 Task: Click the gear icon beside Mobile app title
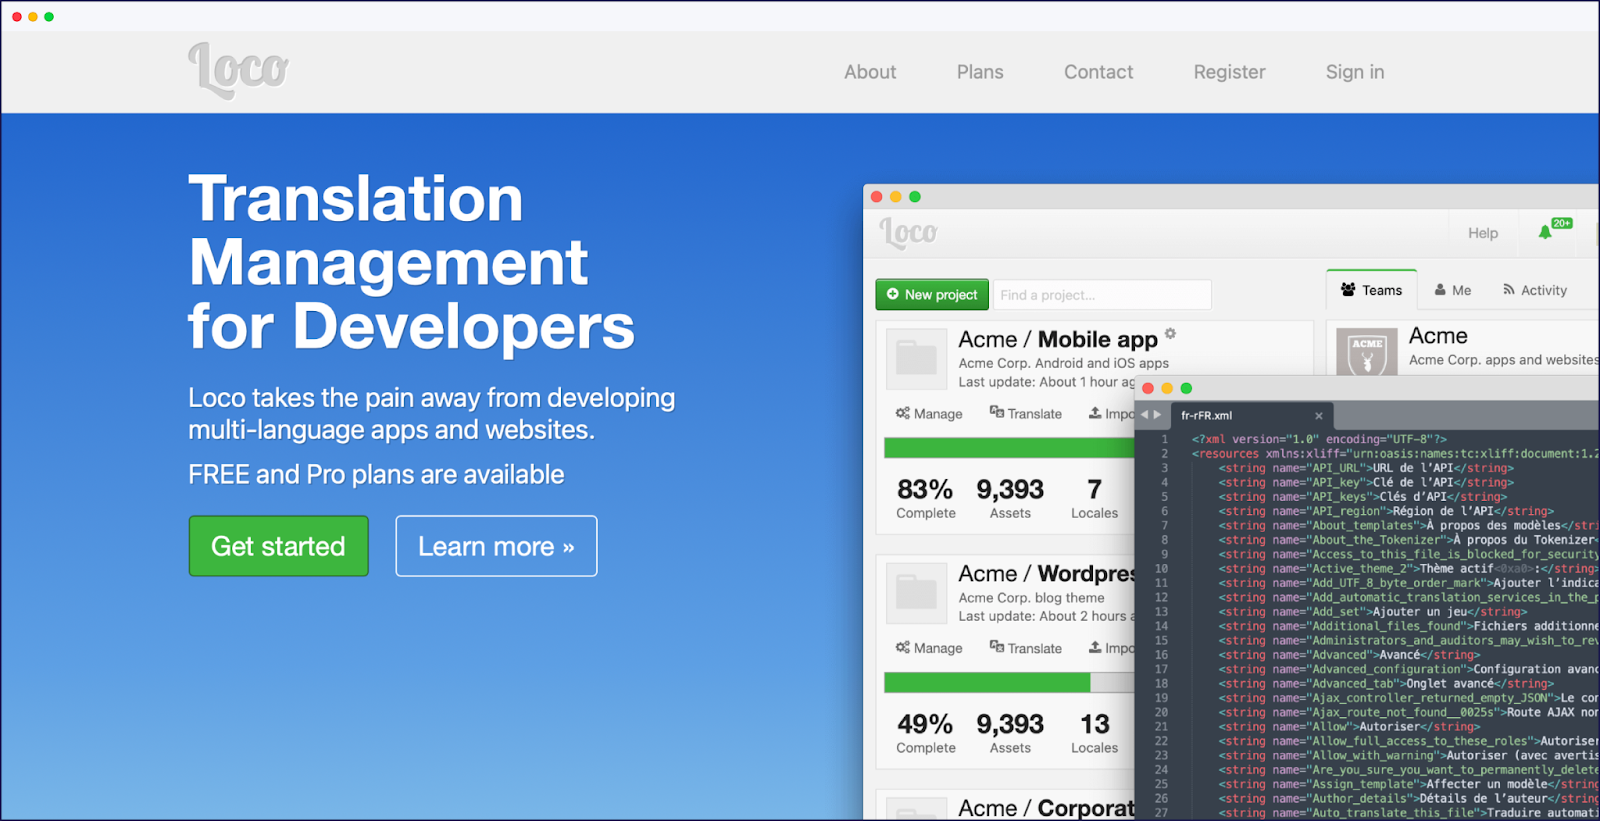click(1170, 334)
